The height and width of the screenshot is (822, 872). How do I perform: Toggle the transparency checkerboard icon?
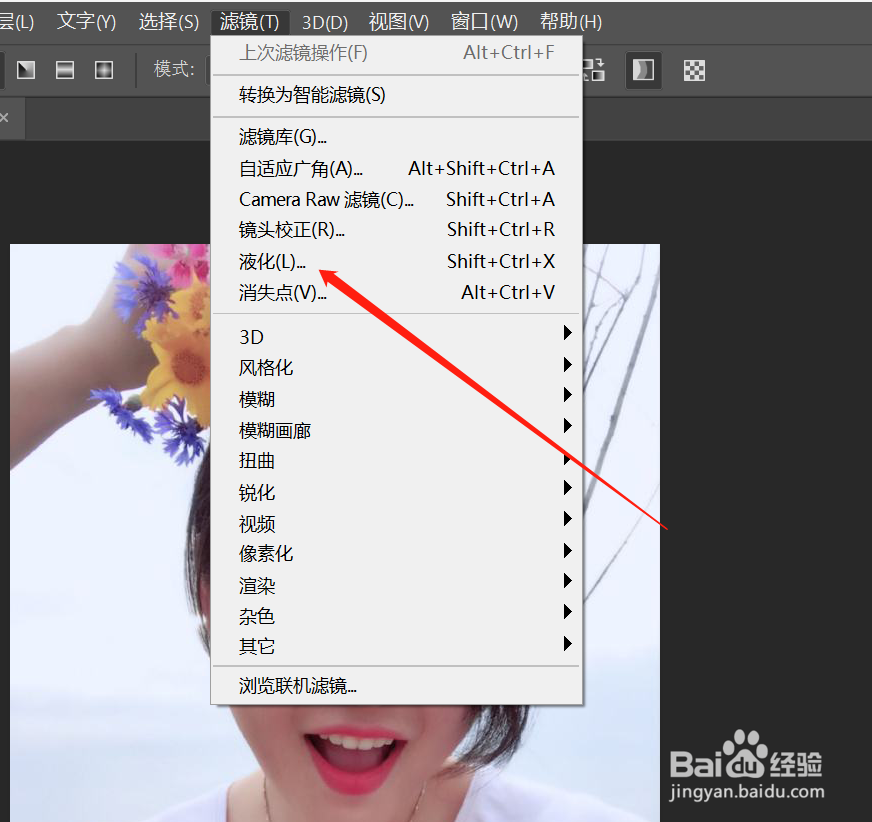tap(694, 71)
